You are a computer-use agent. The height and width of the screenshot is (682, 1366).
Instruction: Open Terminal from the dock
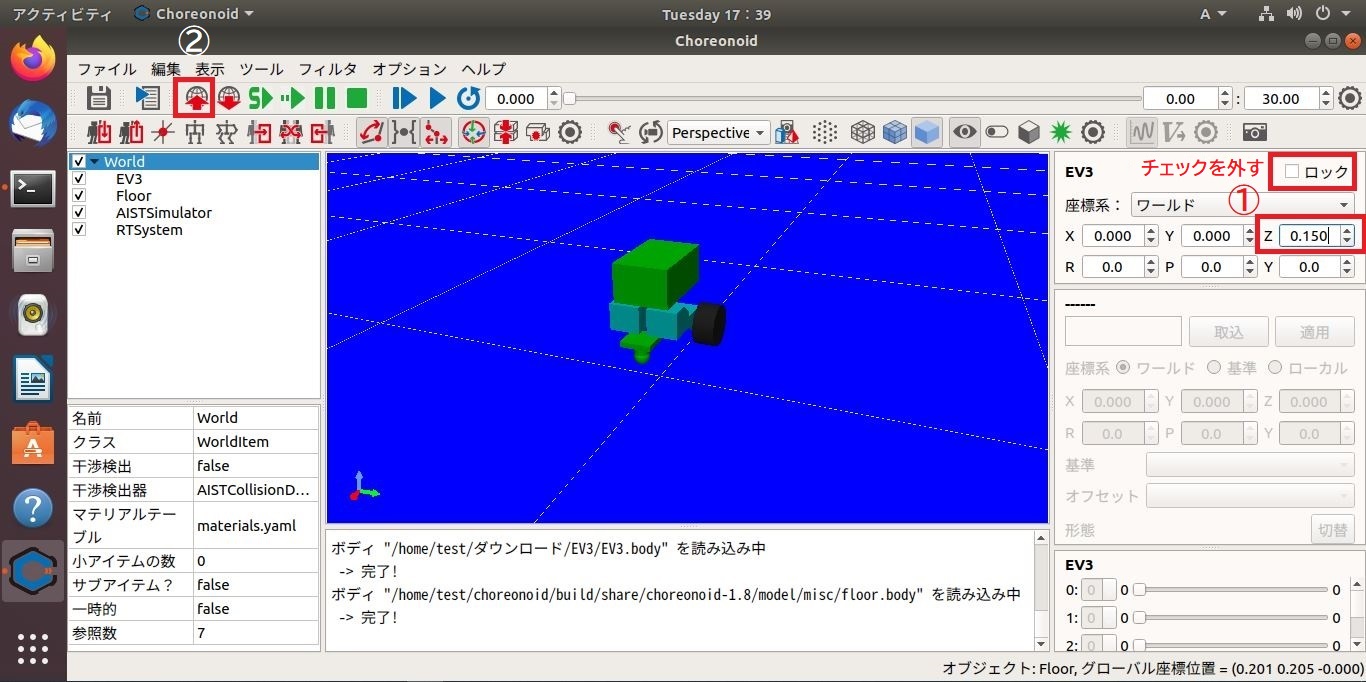[33, 189]
